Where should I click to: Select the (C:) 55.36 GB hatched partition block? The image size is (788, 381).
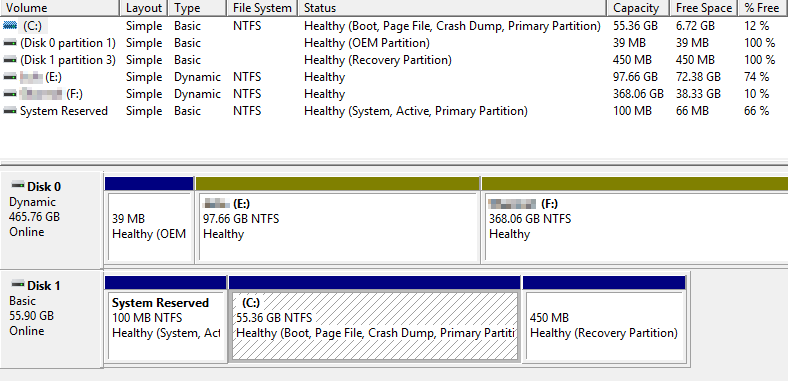[374, 318]
